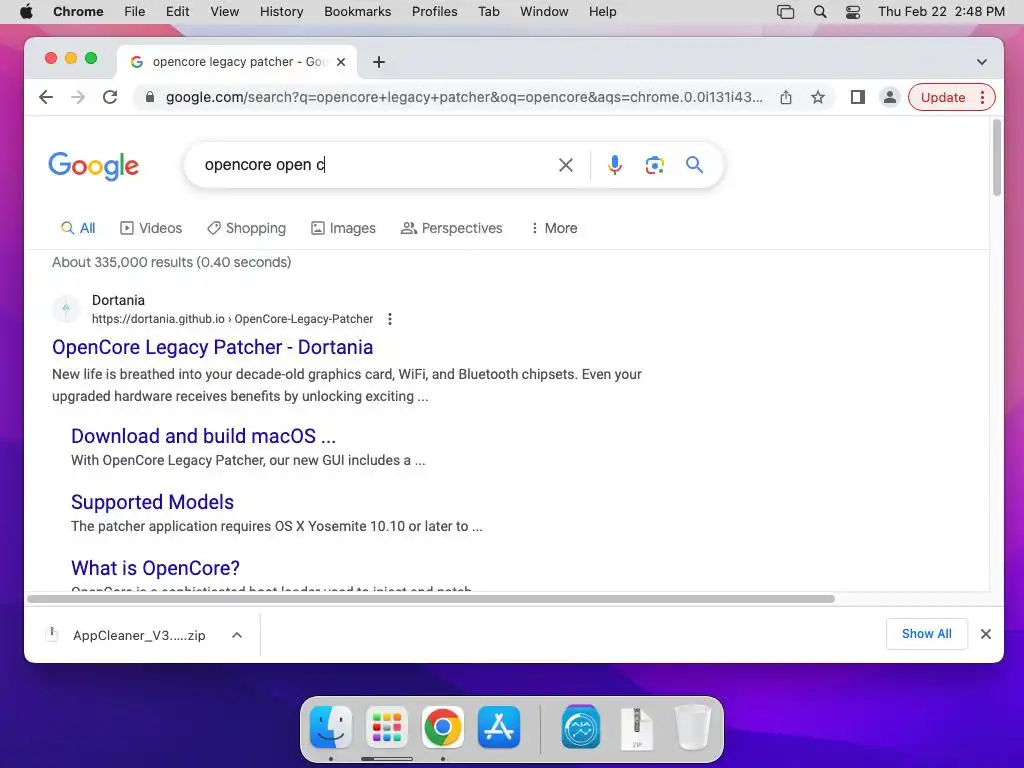This screenshot has height=768, width=1024.
Task: Open the File menu
Action: tap(135, 12)
